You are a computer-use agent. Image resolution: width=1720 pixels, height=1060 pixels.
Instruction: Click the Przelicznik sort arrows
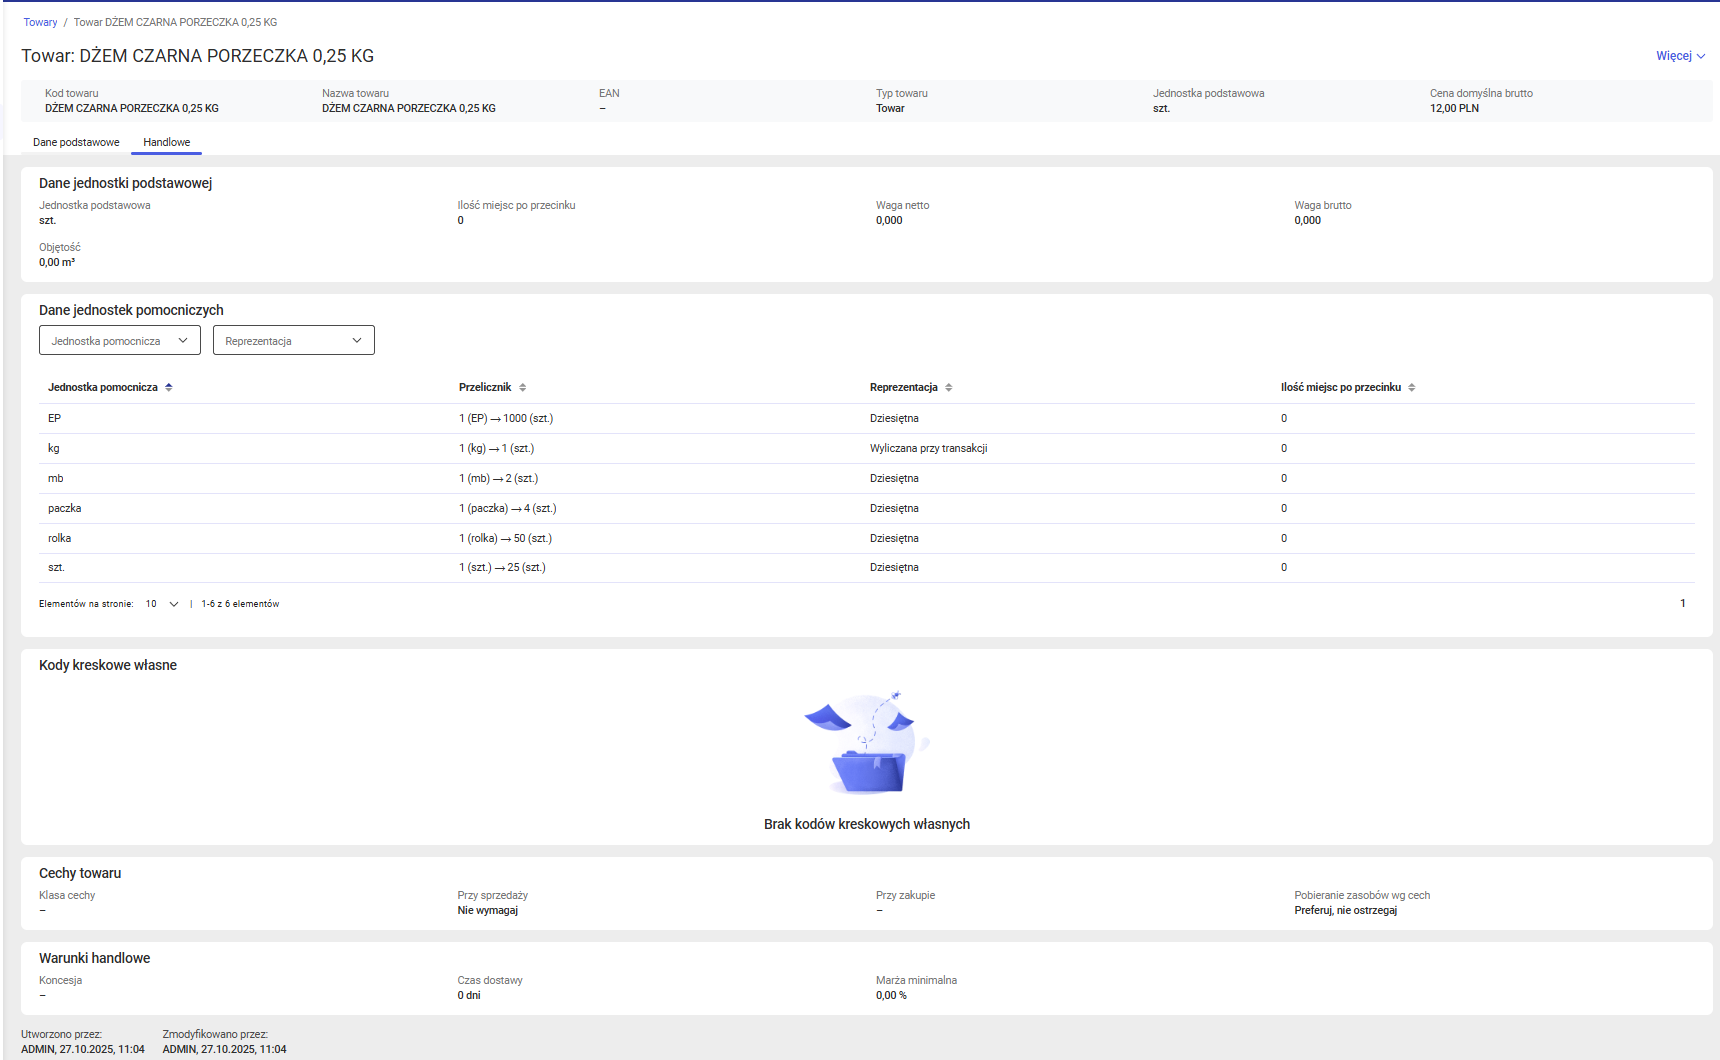pyautogui.click(x=522, y=387)
